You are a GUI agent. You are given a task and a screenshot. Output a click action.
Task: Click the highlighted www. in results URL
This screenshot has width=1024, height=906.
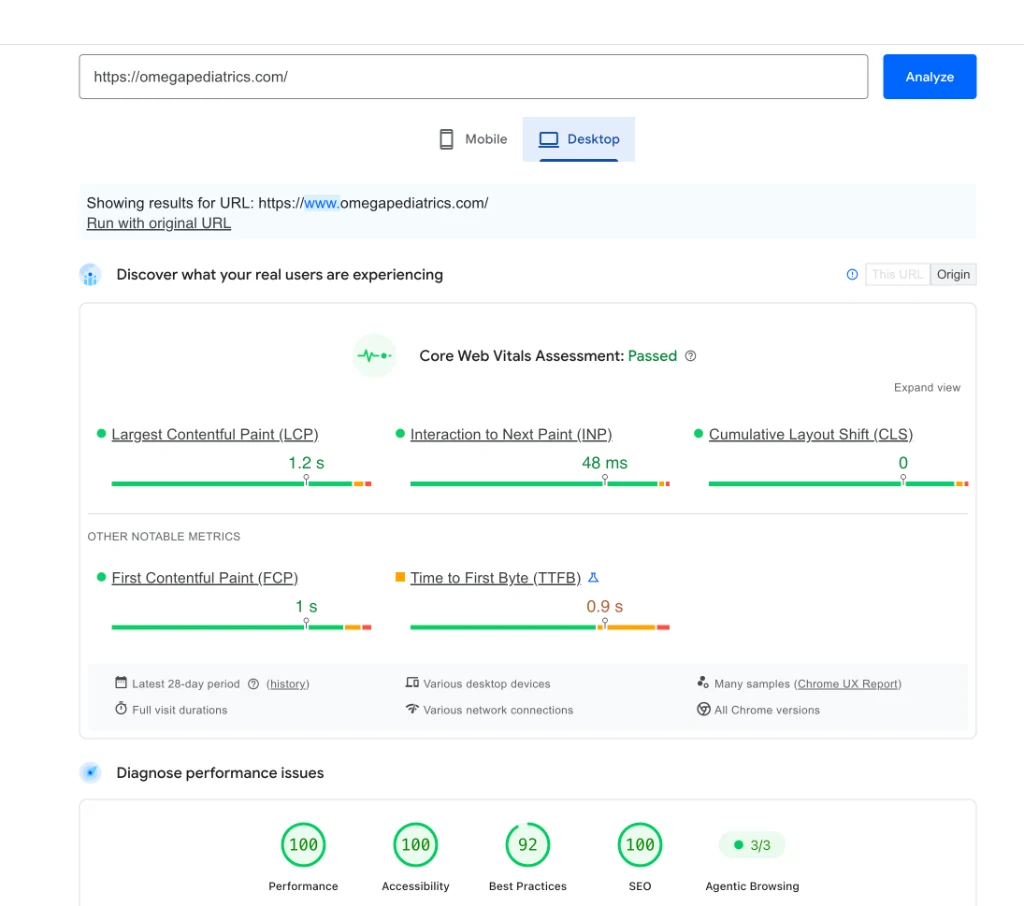click(322, 203)
